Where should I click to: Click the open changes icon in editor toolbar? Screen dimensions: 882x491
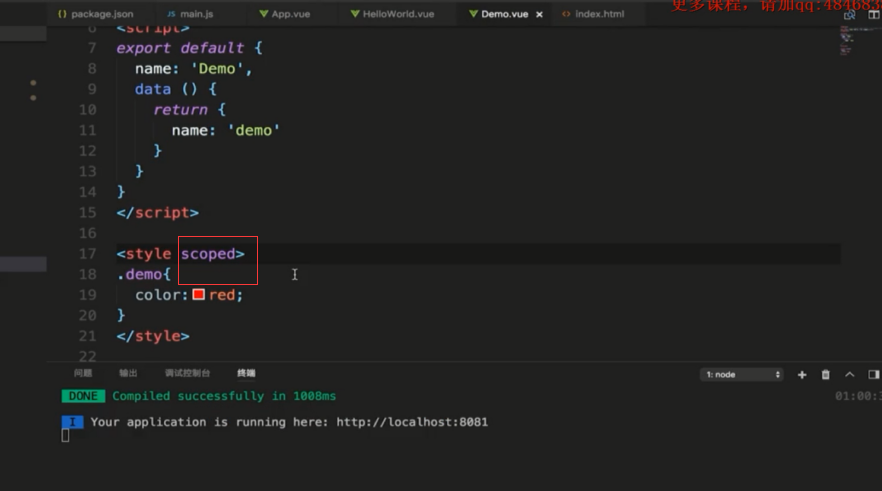pyautogui.click(x=849, y=15)
